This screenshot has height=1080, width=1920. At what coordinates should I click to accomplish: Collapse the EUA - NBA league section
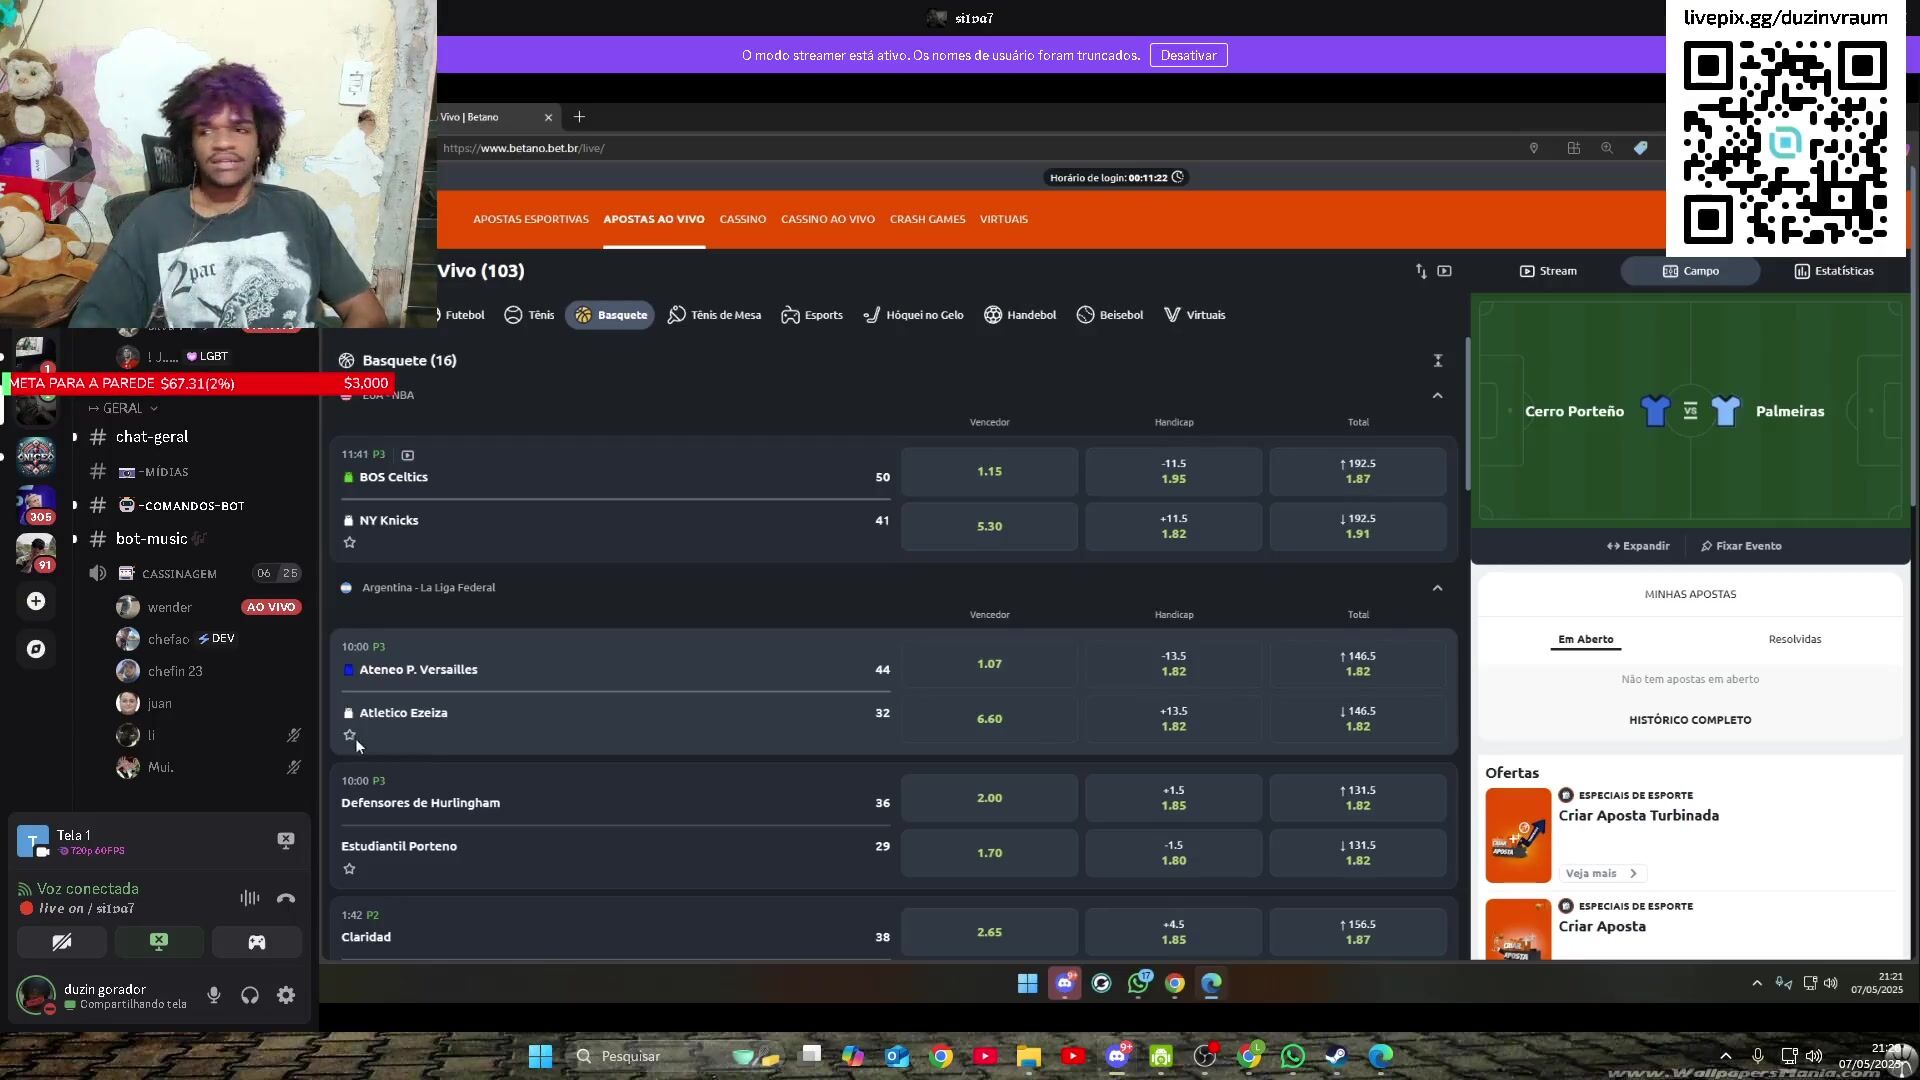1437,396
